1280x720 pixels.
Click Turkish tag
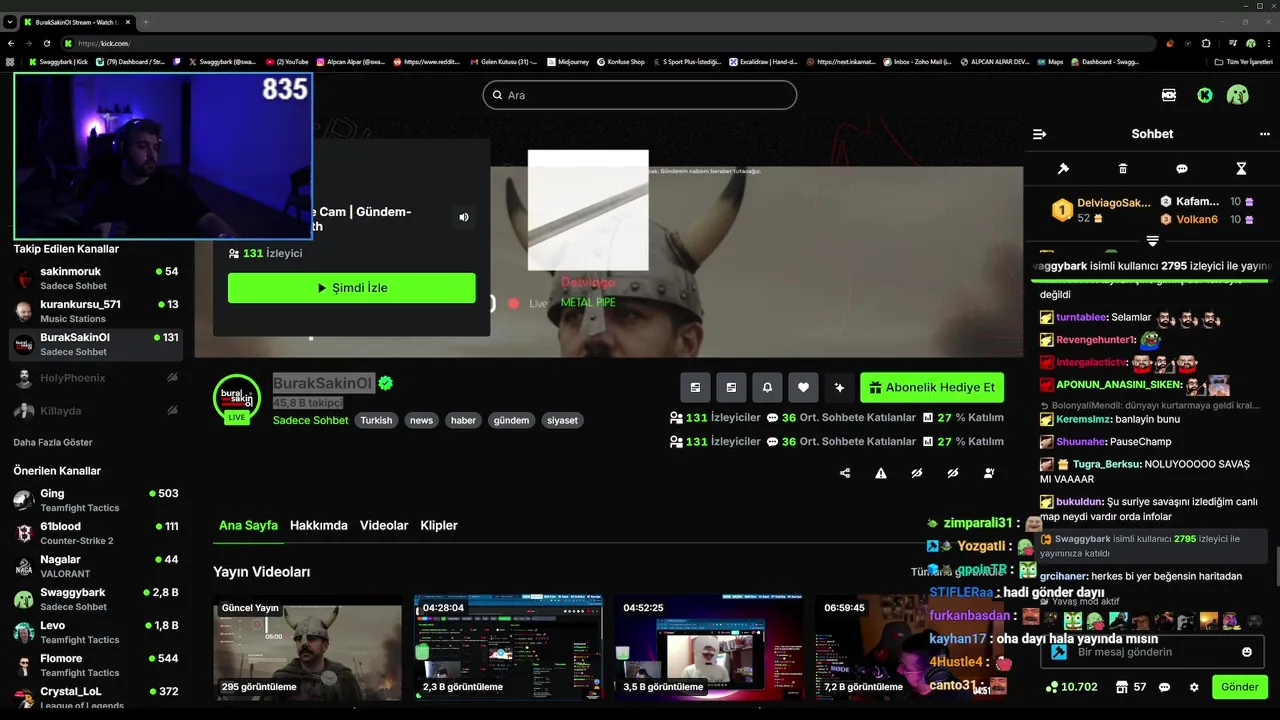point(376,421)
